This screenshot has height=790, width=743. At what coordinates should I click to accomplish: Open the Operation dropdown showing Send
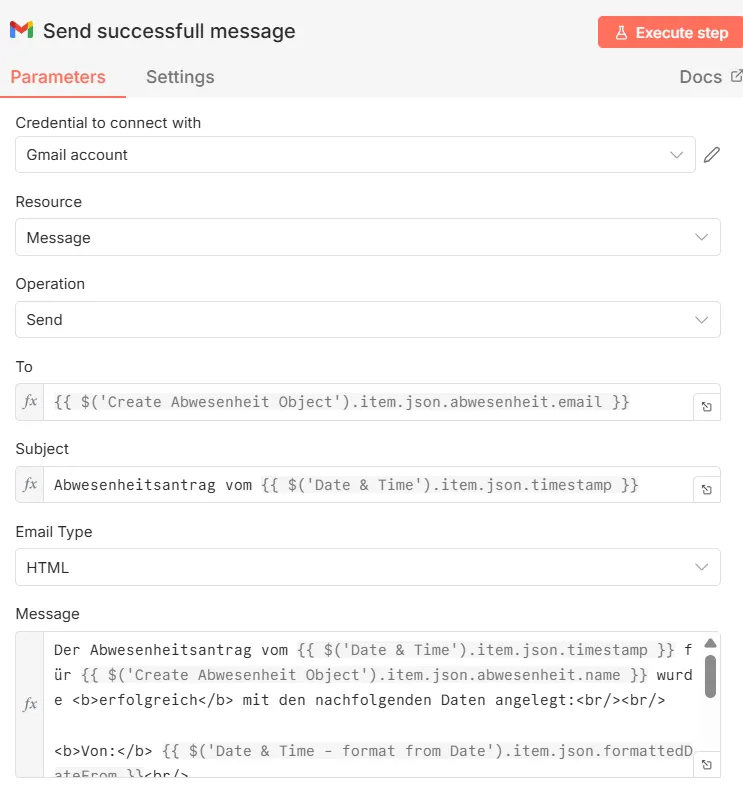tap(367, 320)
